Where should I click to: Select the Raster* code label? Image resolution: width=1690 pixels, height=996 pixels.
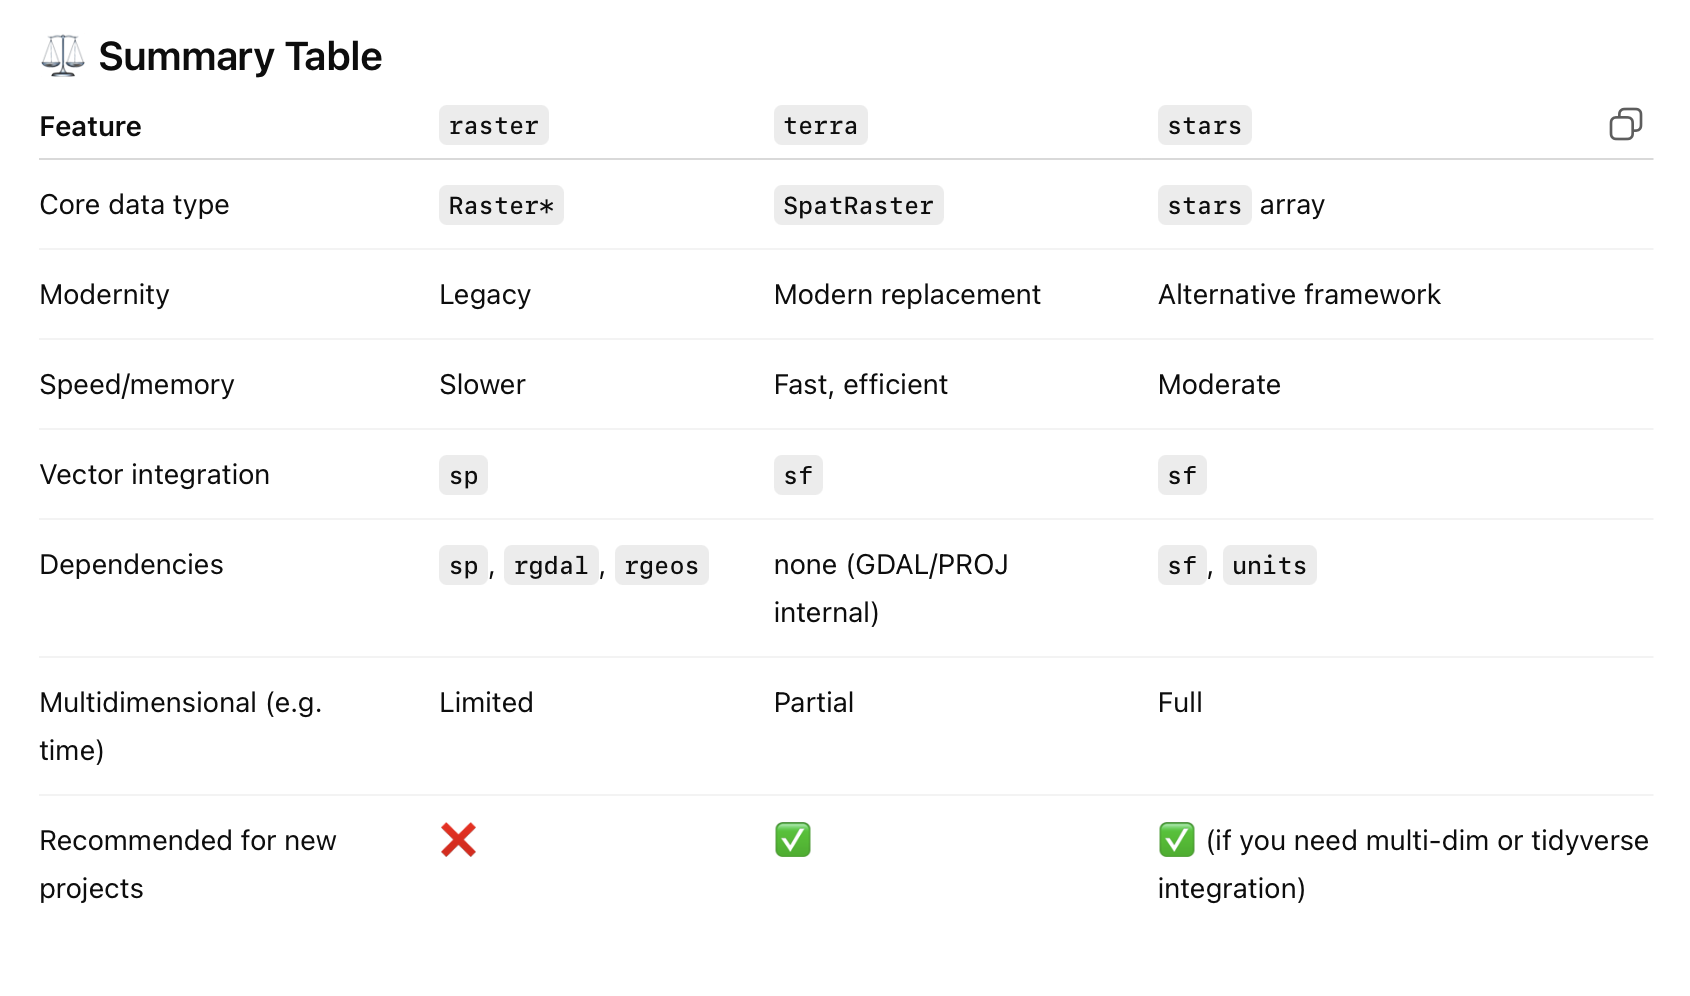(501, 206)
